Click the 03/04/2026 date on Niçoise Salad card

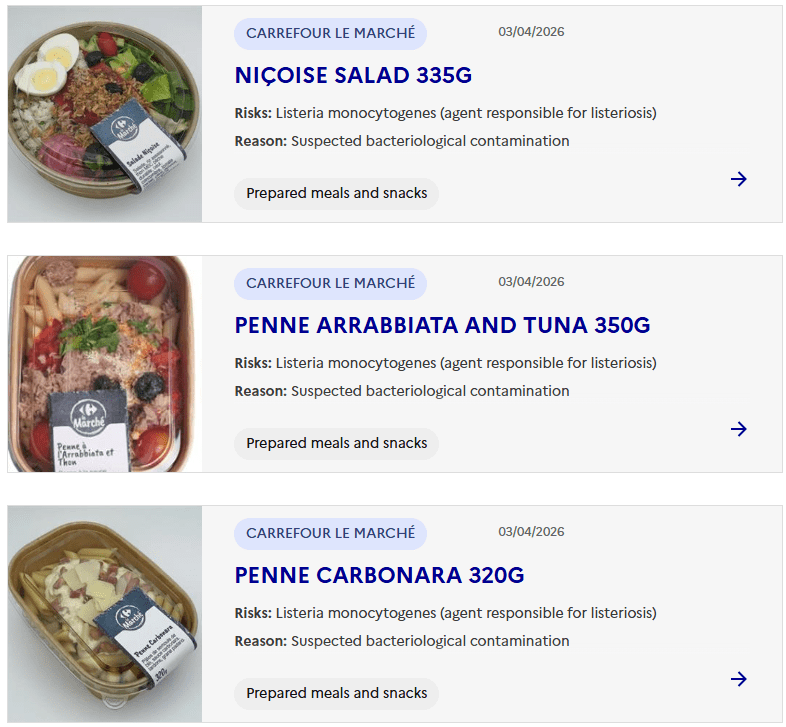[x=531, y=32]
